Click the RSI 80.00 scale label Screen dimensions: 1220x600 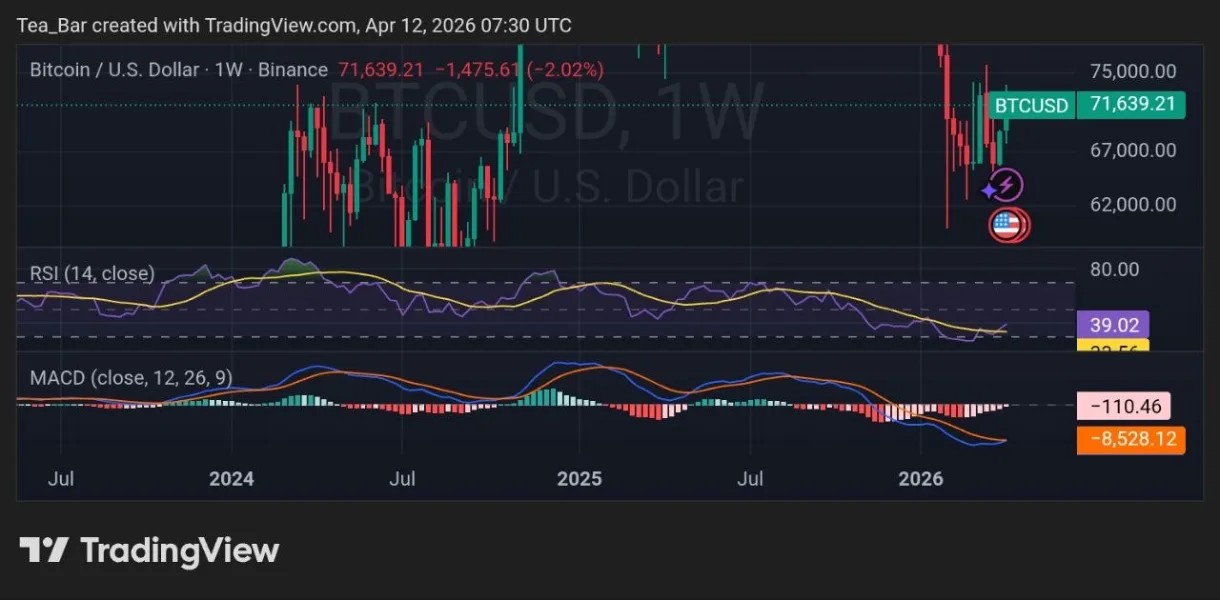pyautogui.click(x=1114, y=269)
